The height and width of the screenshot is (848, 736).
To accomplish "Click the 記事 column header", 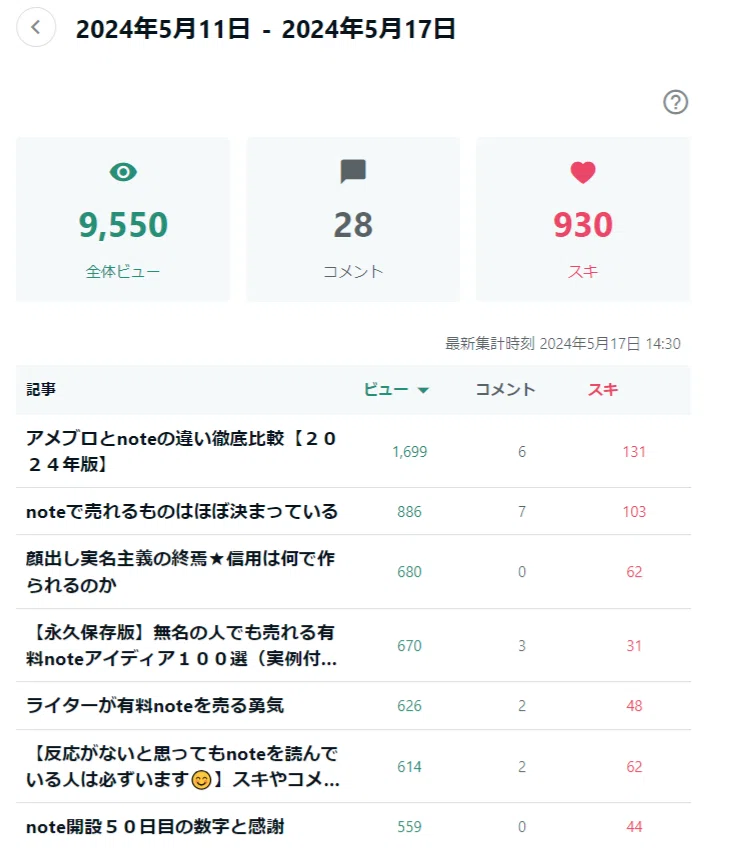I will pyautogui.click(x=41, y=389).
